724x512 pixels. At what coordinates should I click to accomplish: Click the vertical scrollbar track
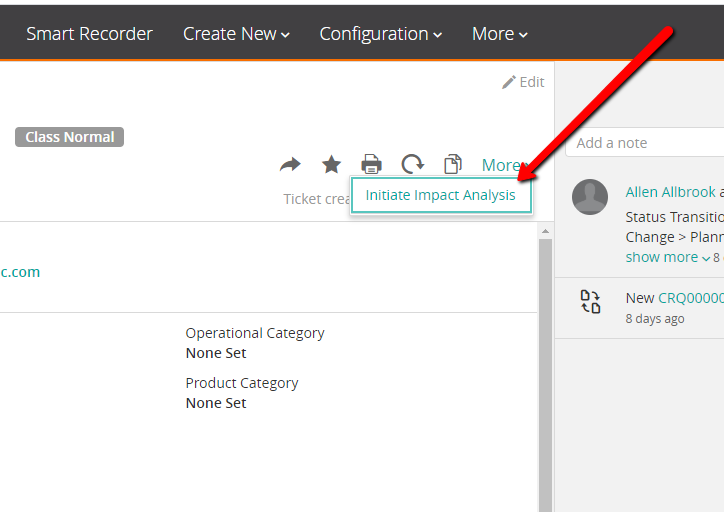[545, 374]
